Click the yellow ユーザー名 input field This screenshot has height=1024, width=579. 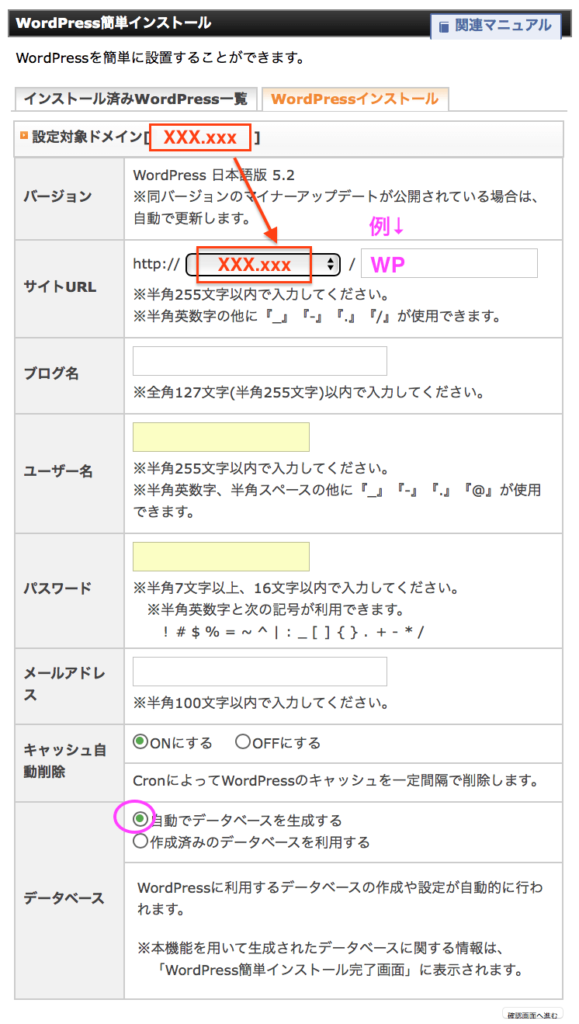tap(221, 438)
